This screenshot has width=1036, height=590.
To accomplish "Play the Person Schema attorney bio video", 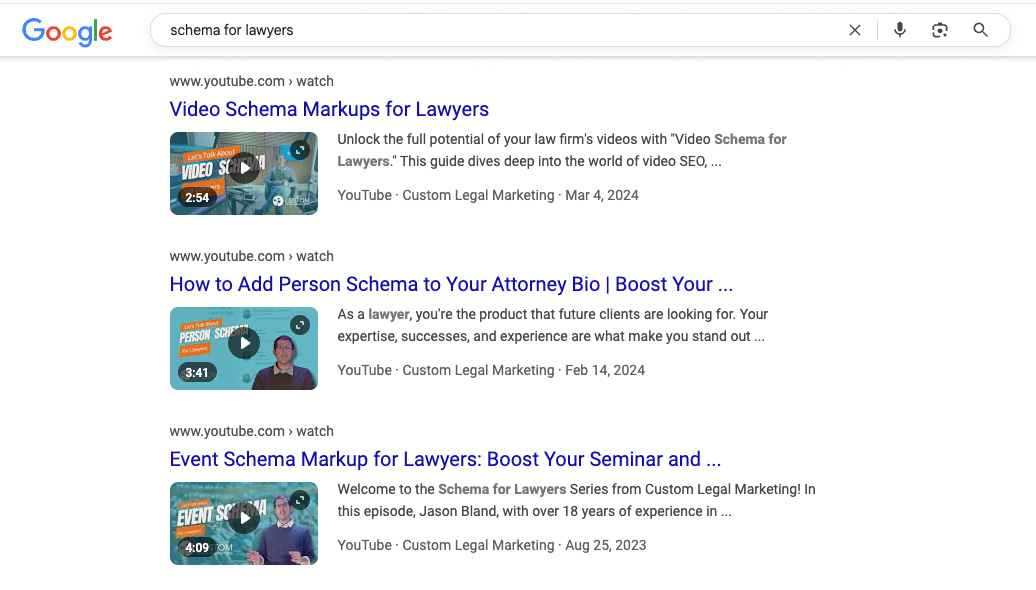I will point(243,343).
